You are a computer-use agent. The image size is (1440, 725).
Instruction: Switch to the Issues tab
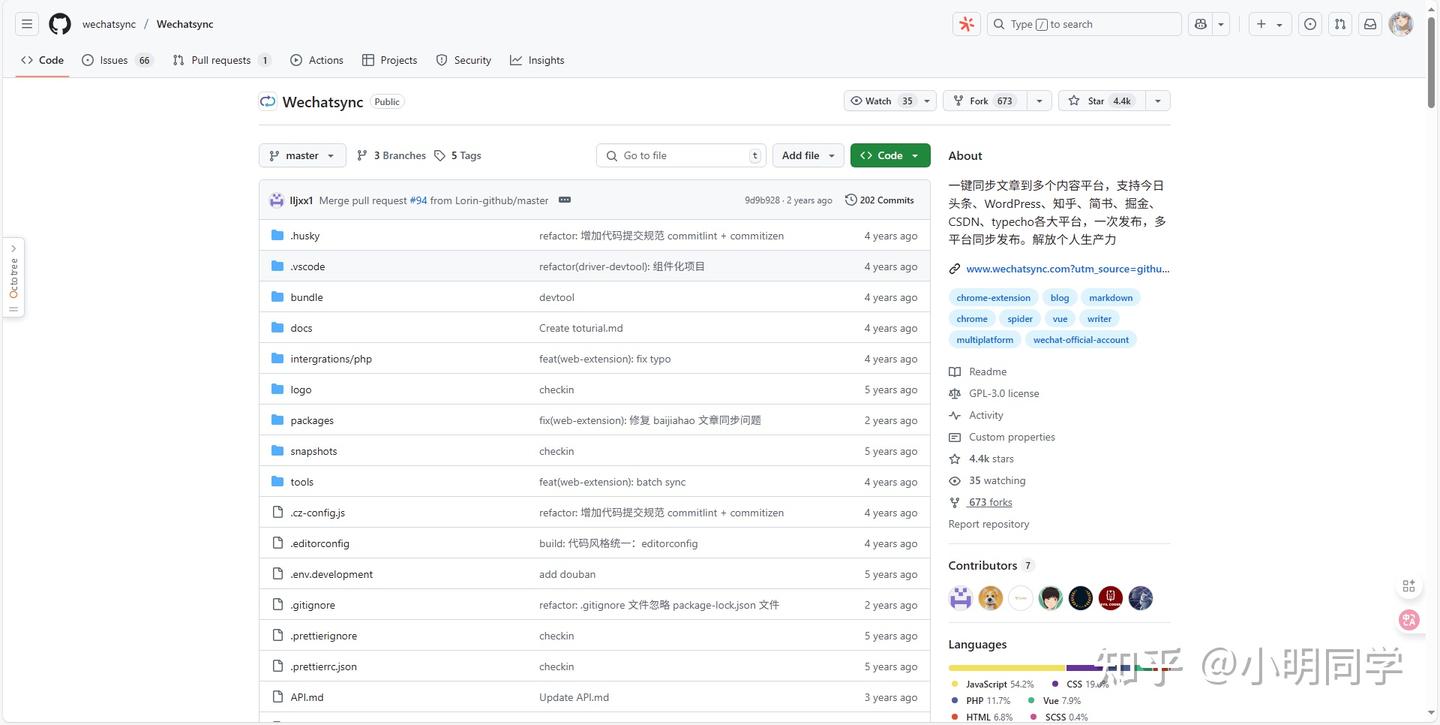[x=114, y=60]
